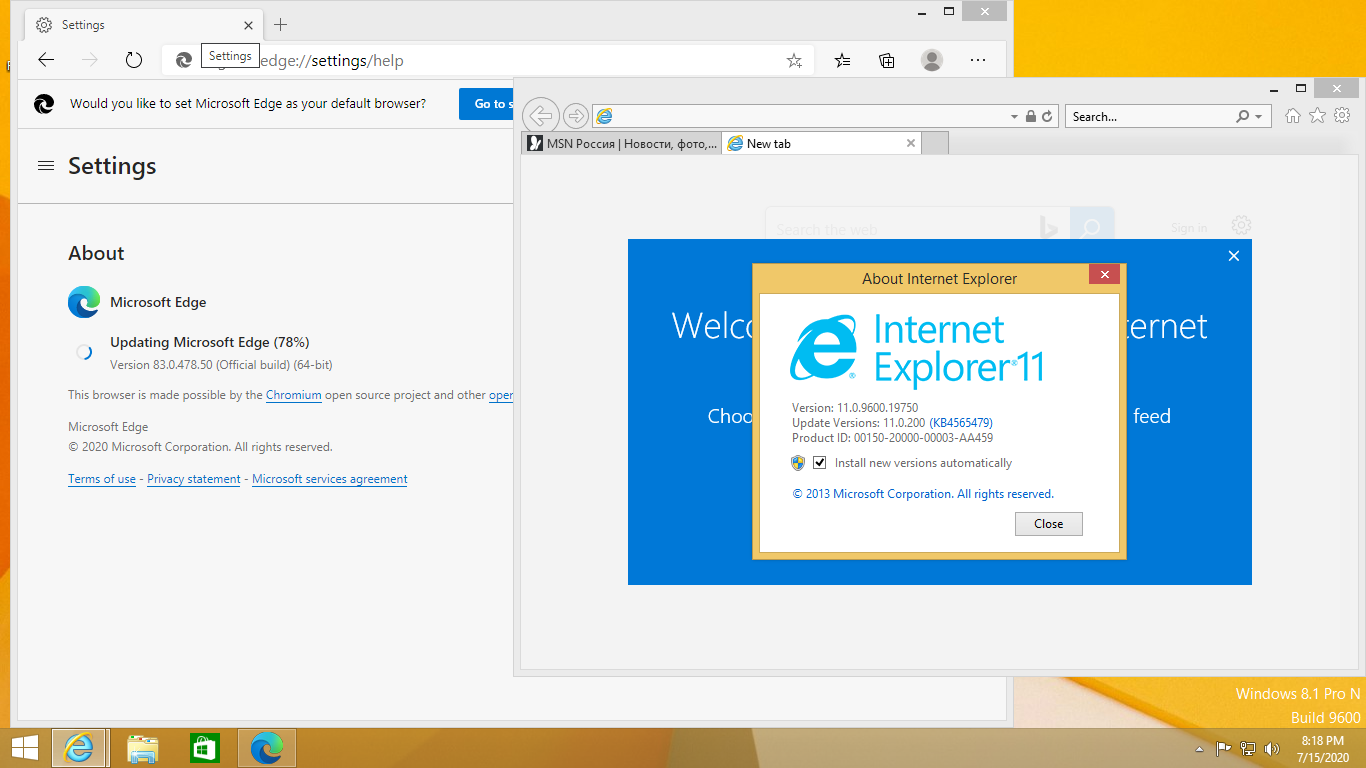The width and height of the screenshot is (1366, 768).
Task: Open Edge Settings and more menu
Action: 978,60
